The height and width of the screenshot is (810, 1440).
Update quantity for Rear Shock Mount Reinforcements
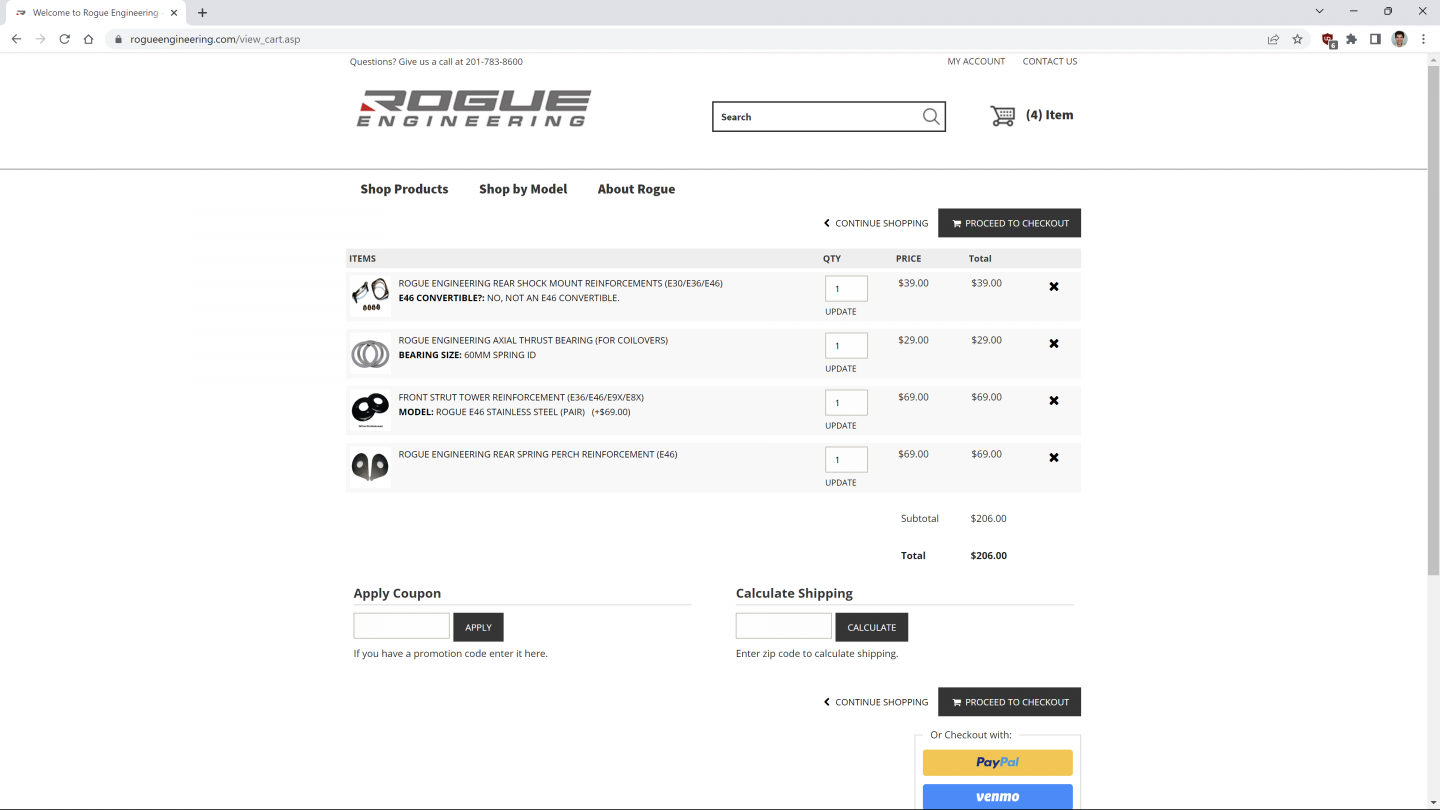(x=840, y=312)
